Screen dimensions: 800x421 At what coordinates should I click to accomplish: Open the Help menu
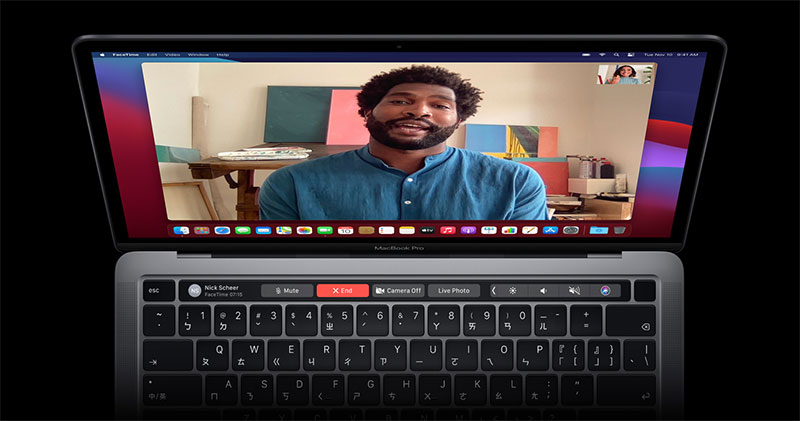(222, 55)
